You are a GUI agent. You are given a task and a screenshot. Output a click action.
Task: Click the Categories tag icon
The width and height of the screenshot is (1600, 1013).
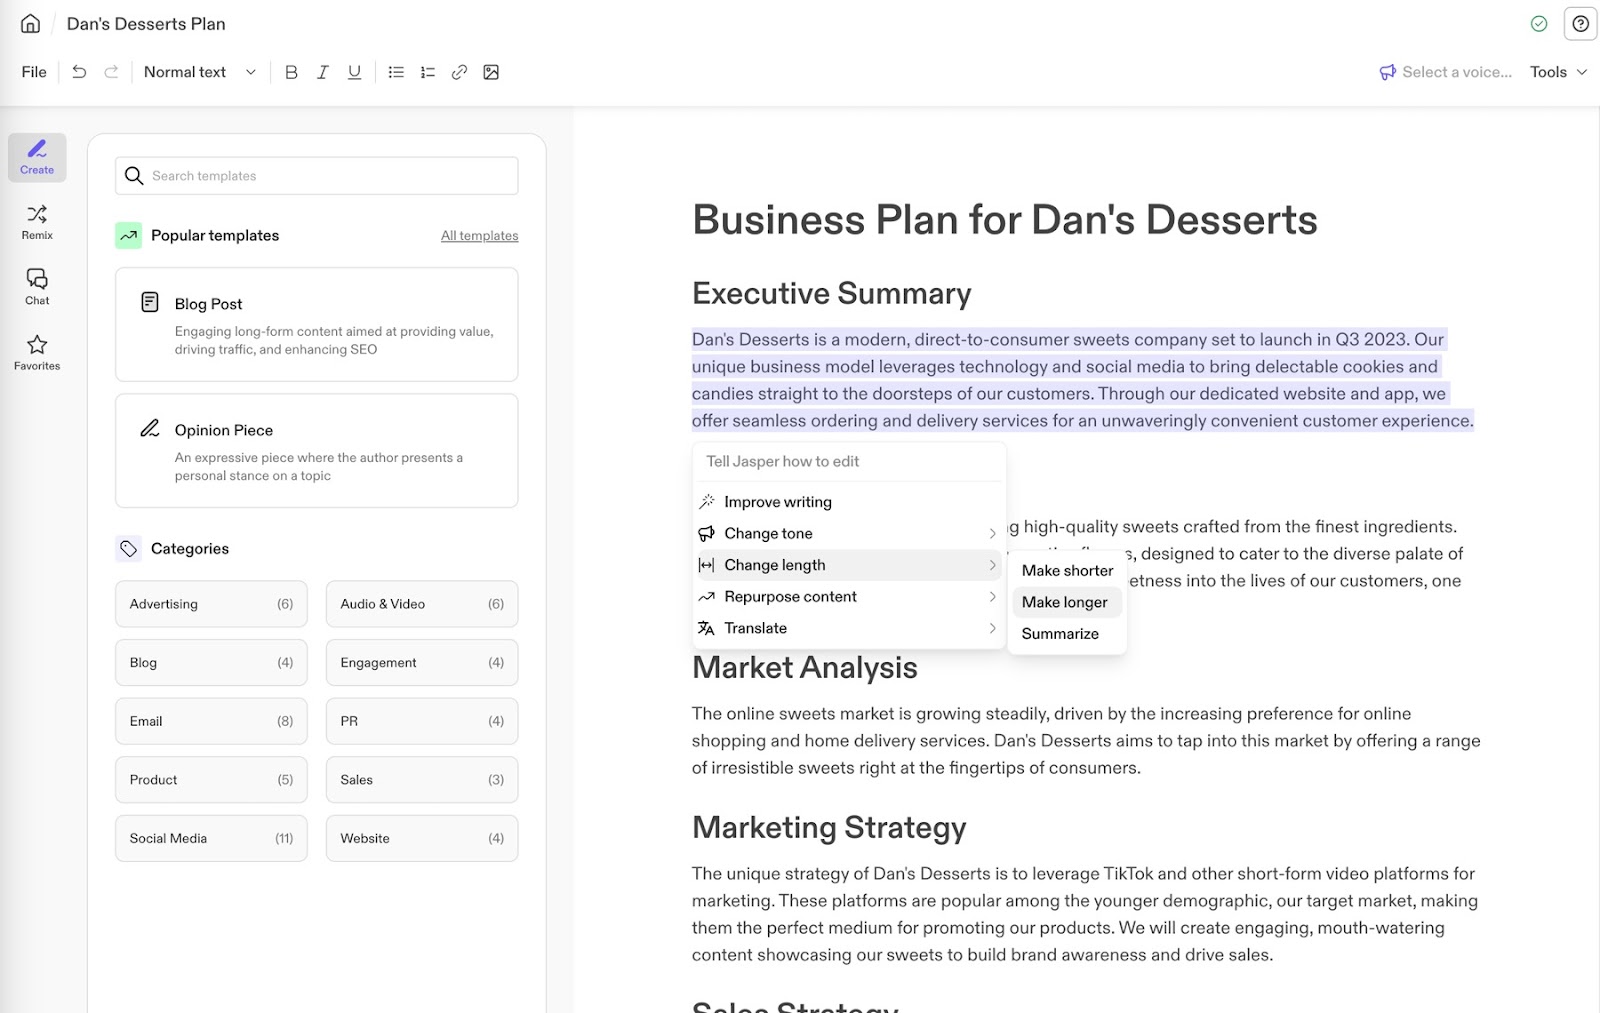click(129, 548)
